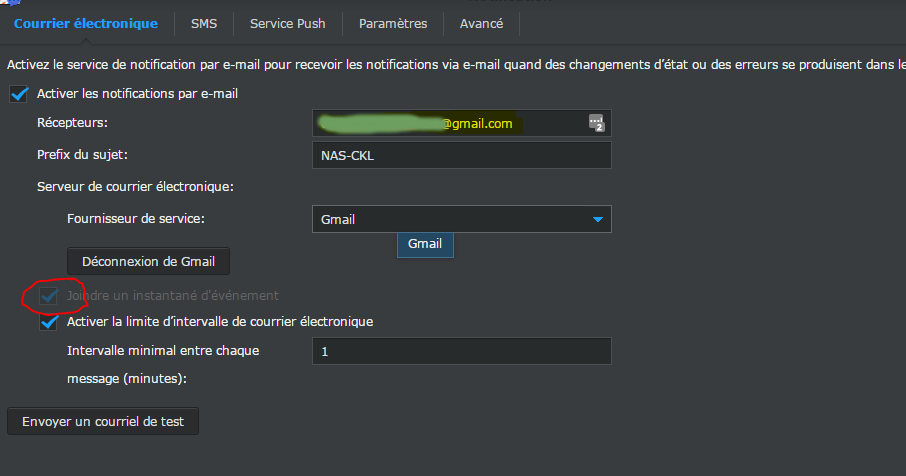Click the minimal interval minutes field
The height and width of the screenshot is (476, 906).
[x=461, y=351]
